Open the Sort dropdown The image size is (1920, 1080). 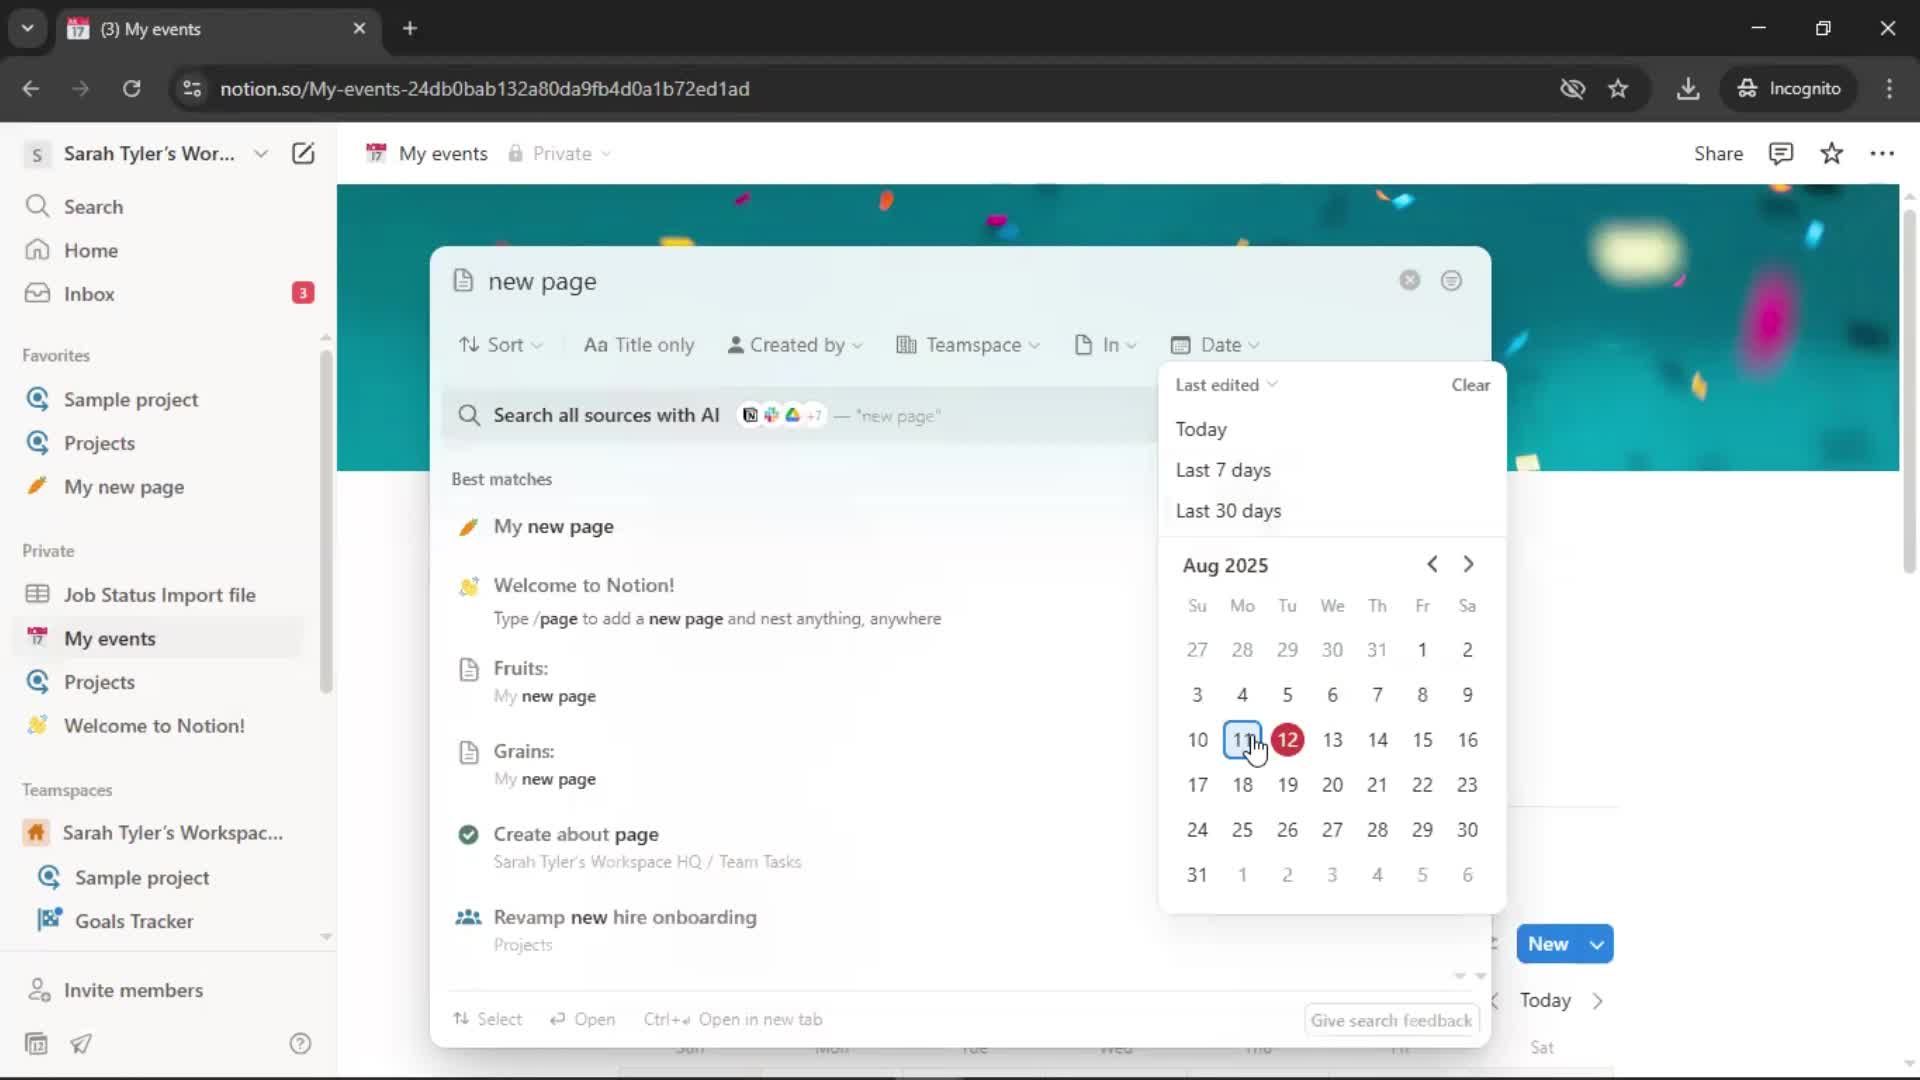click(500, 345)
